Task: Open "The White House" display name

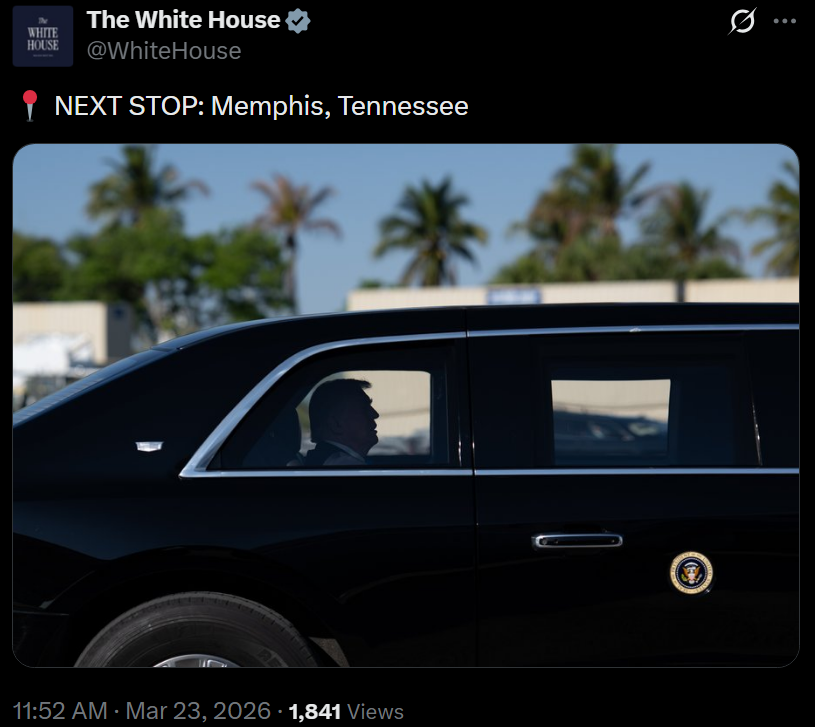Action: pos(183,20)
